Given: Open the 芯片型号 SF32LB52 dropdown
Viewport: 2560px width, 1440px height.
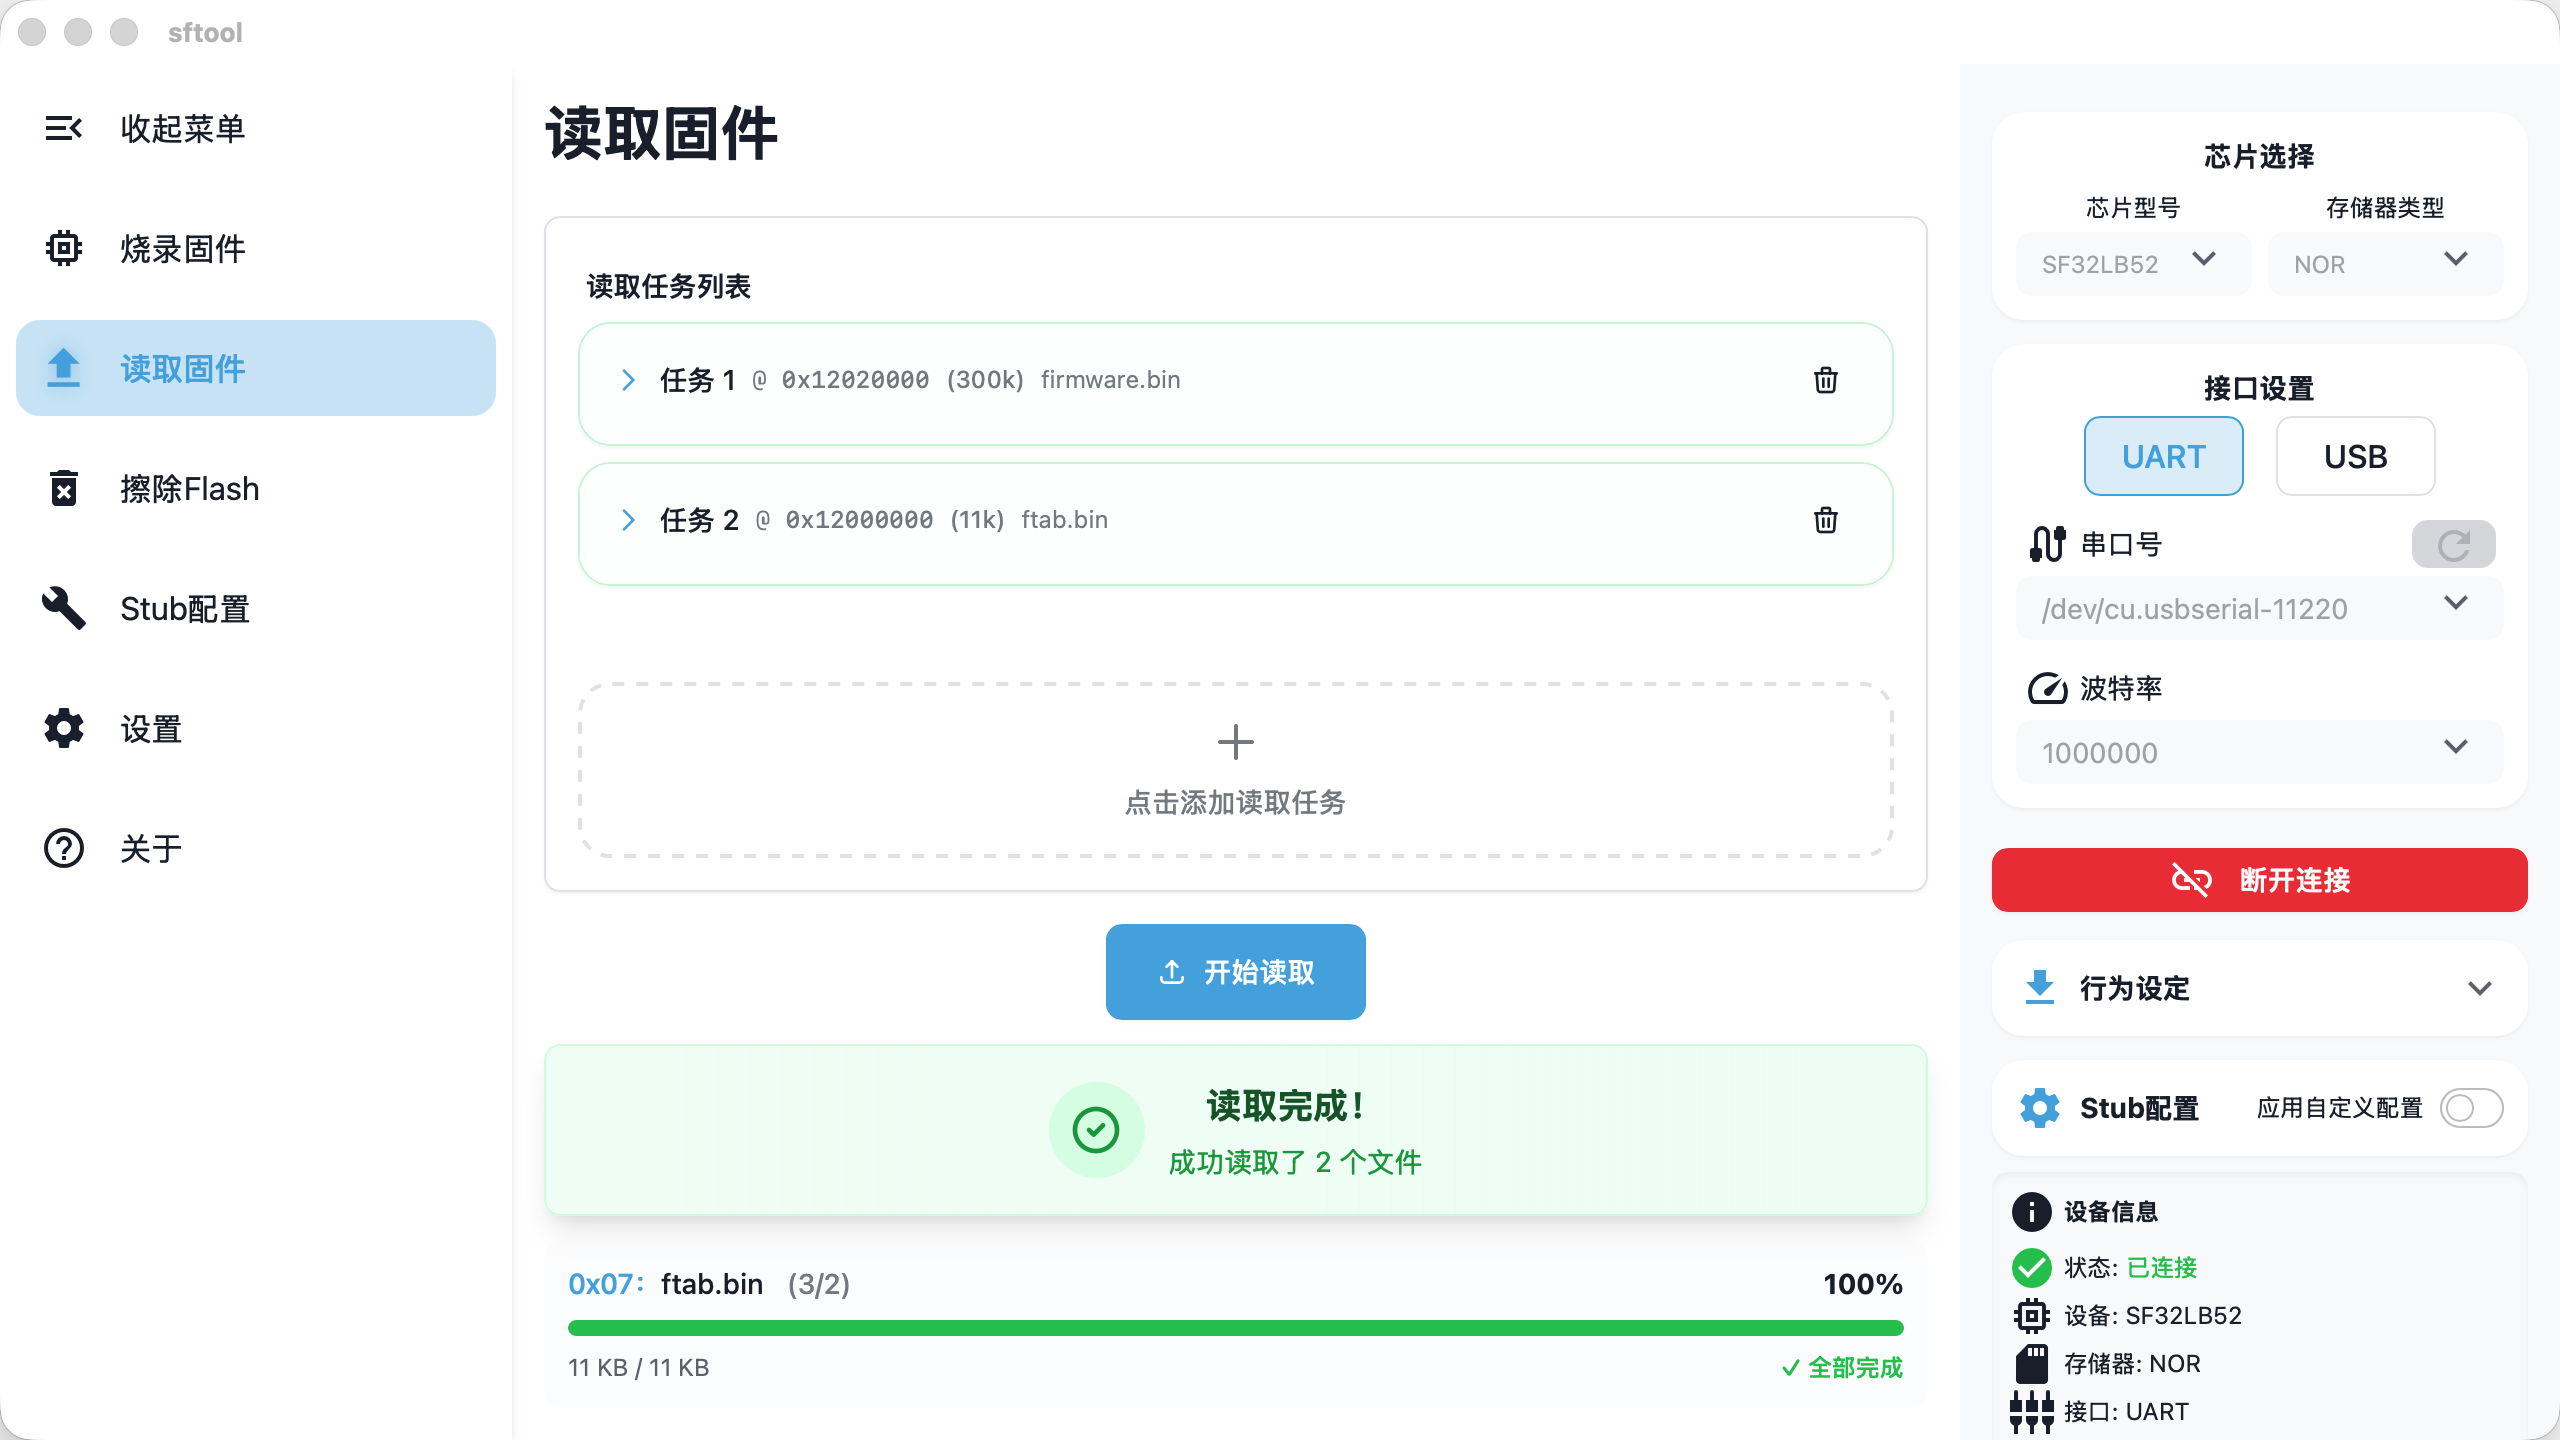Looking at the screenshot, I should pos(2132,264).
